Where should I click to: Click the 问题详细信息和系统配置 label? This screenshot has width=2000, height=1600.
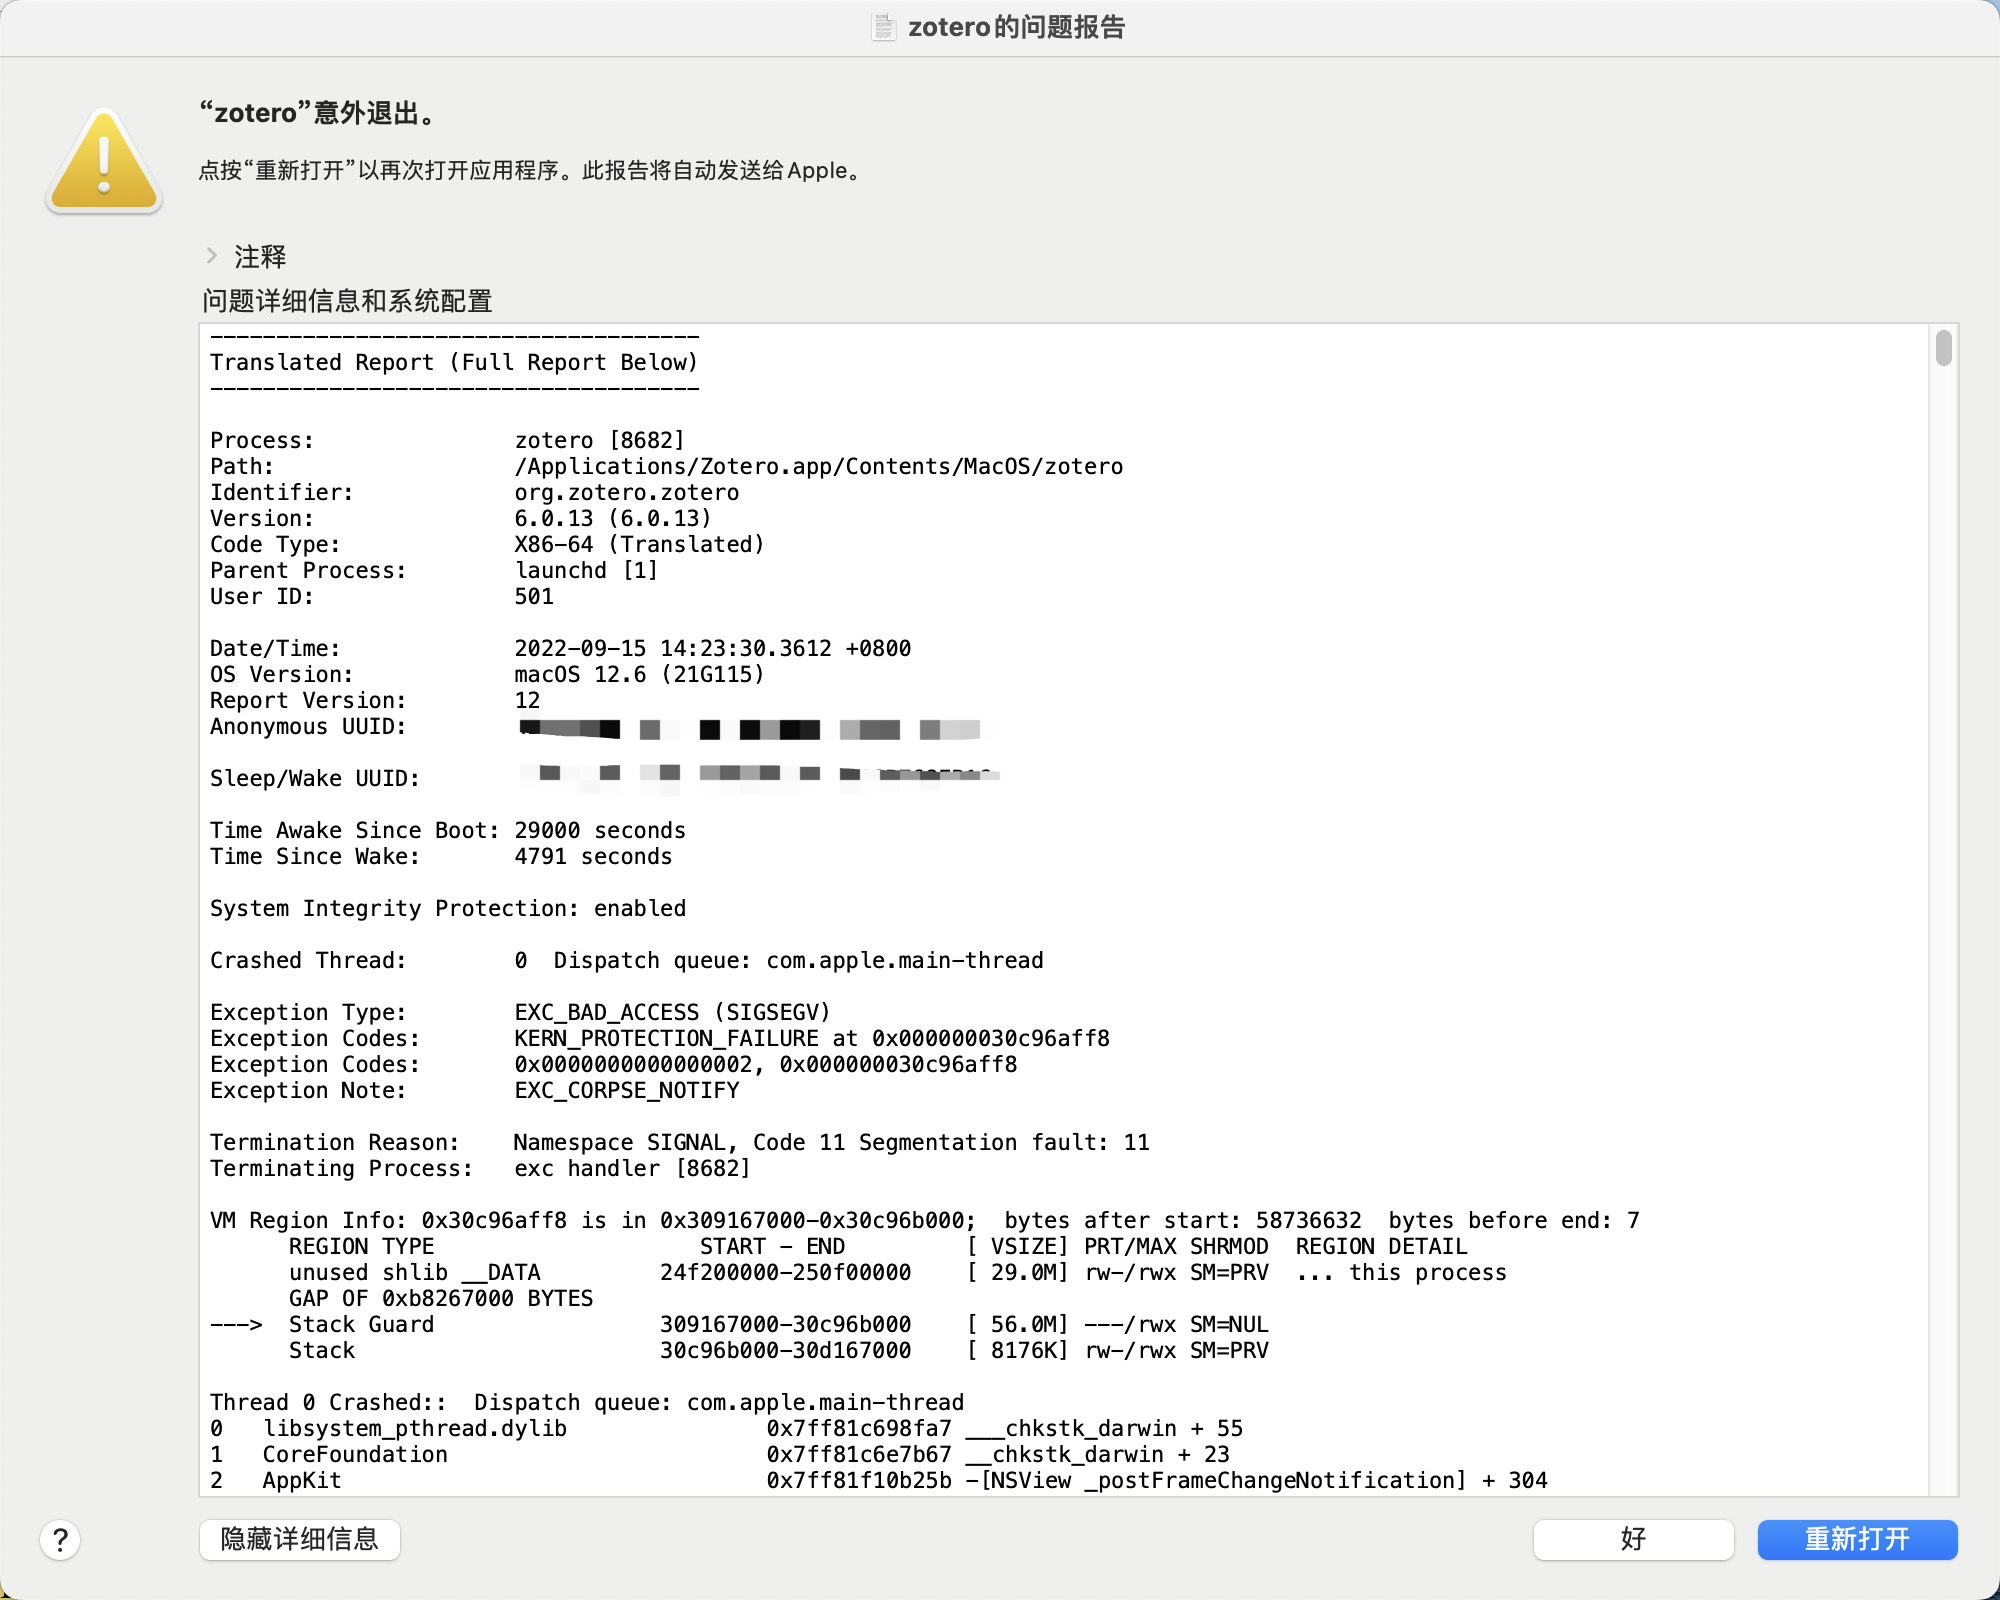[347, 301]
